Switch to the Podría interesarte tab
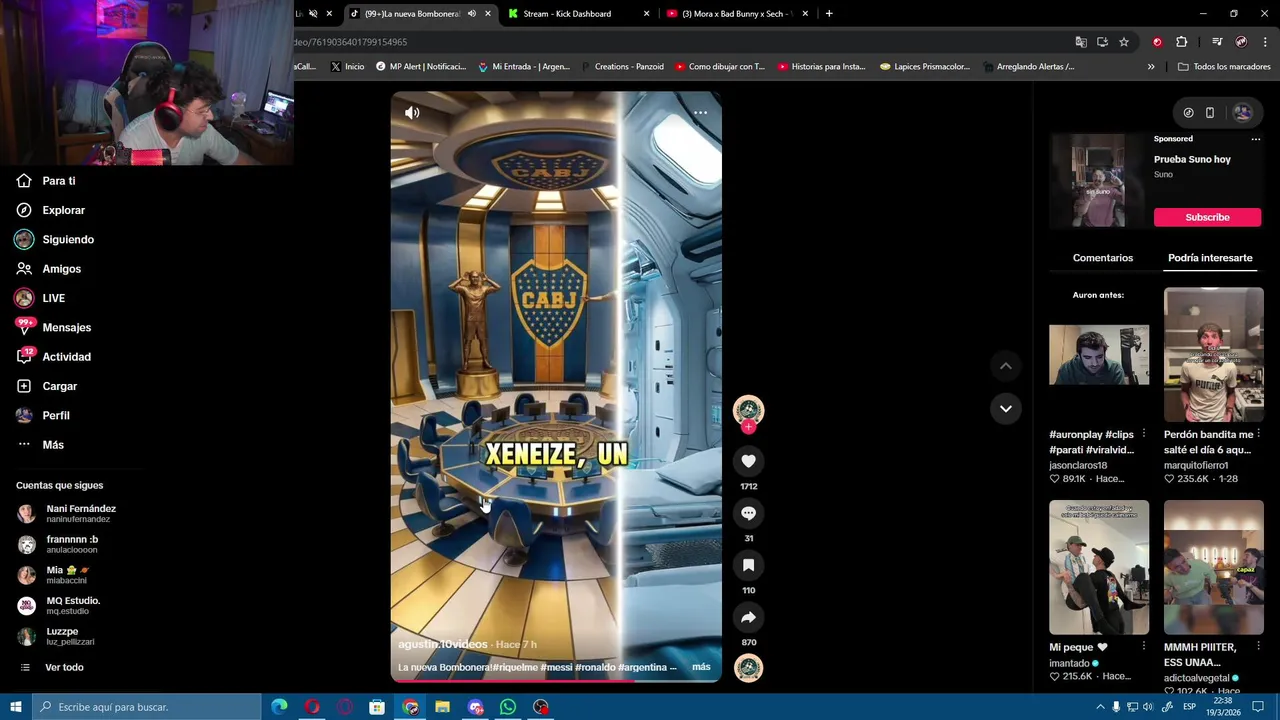Image resolution: width=1280 pixels, height=720 pixels. (1210, 258)
